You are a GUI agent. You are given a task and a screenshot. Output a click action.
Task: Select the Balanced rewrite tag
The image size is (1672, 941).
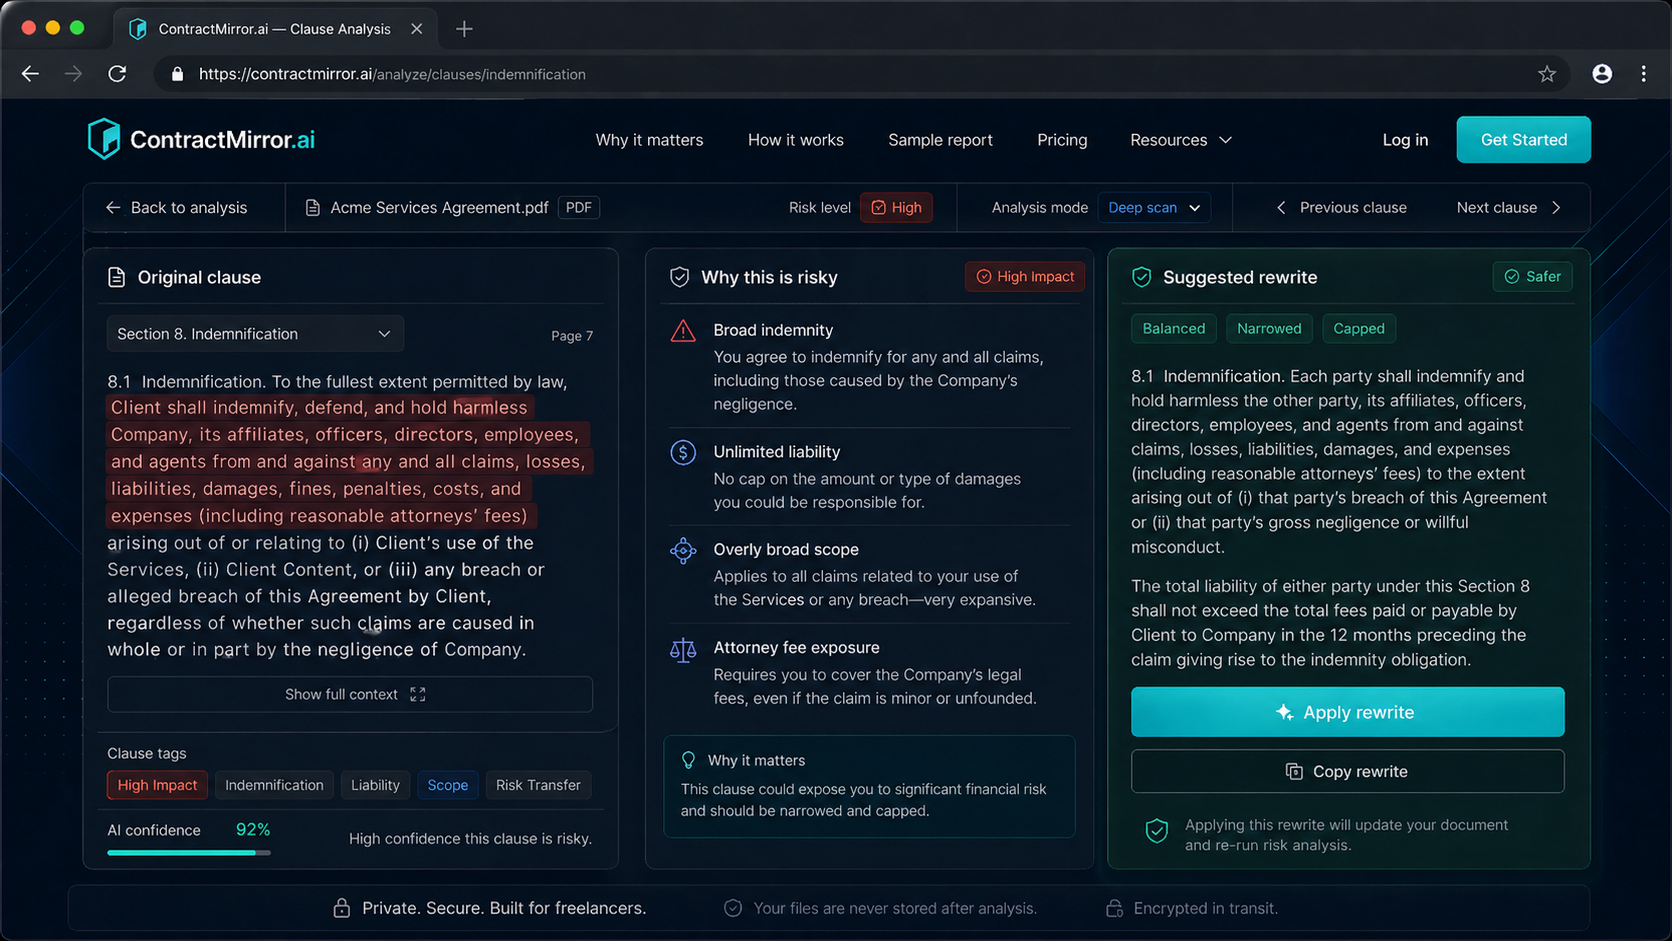pyautogui.click(x=1174, y=329)
